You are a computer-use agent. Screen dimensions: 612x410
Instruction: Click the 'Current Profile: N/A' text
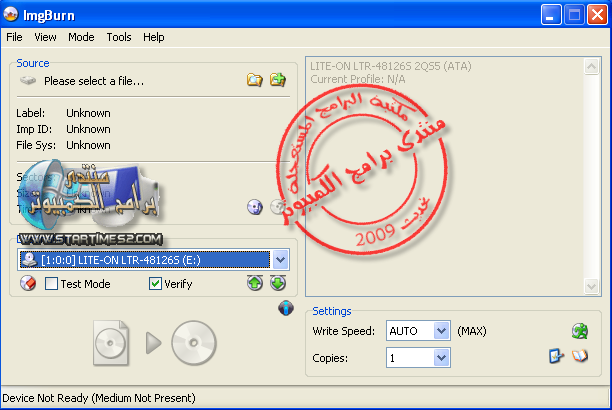[358, 79]
